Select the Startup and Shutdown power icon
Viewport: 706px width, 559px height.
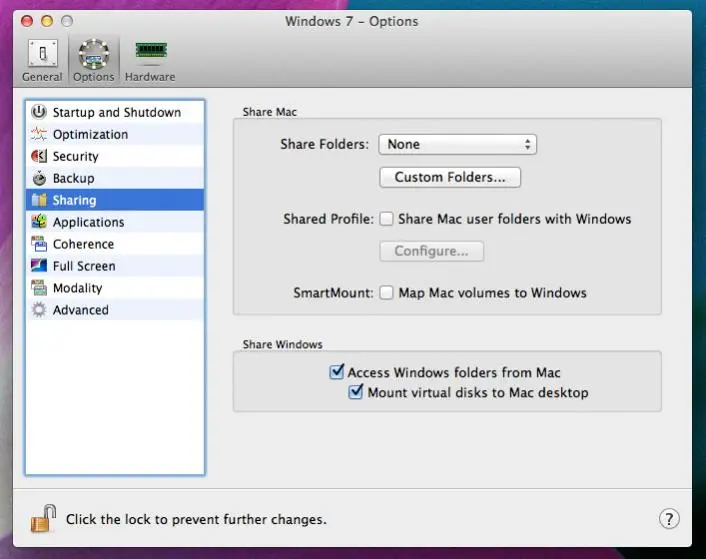(x=39, y=112)
